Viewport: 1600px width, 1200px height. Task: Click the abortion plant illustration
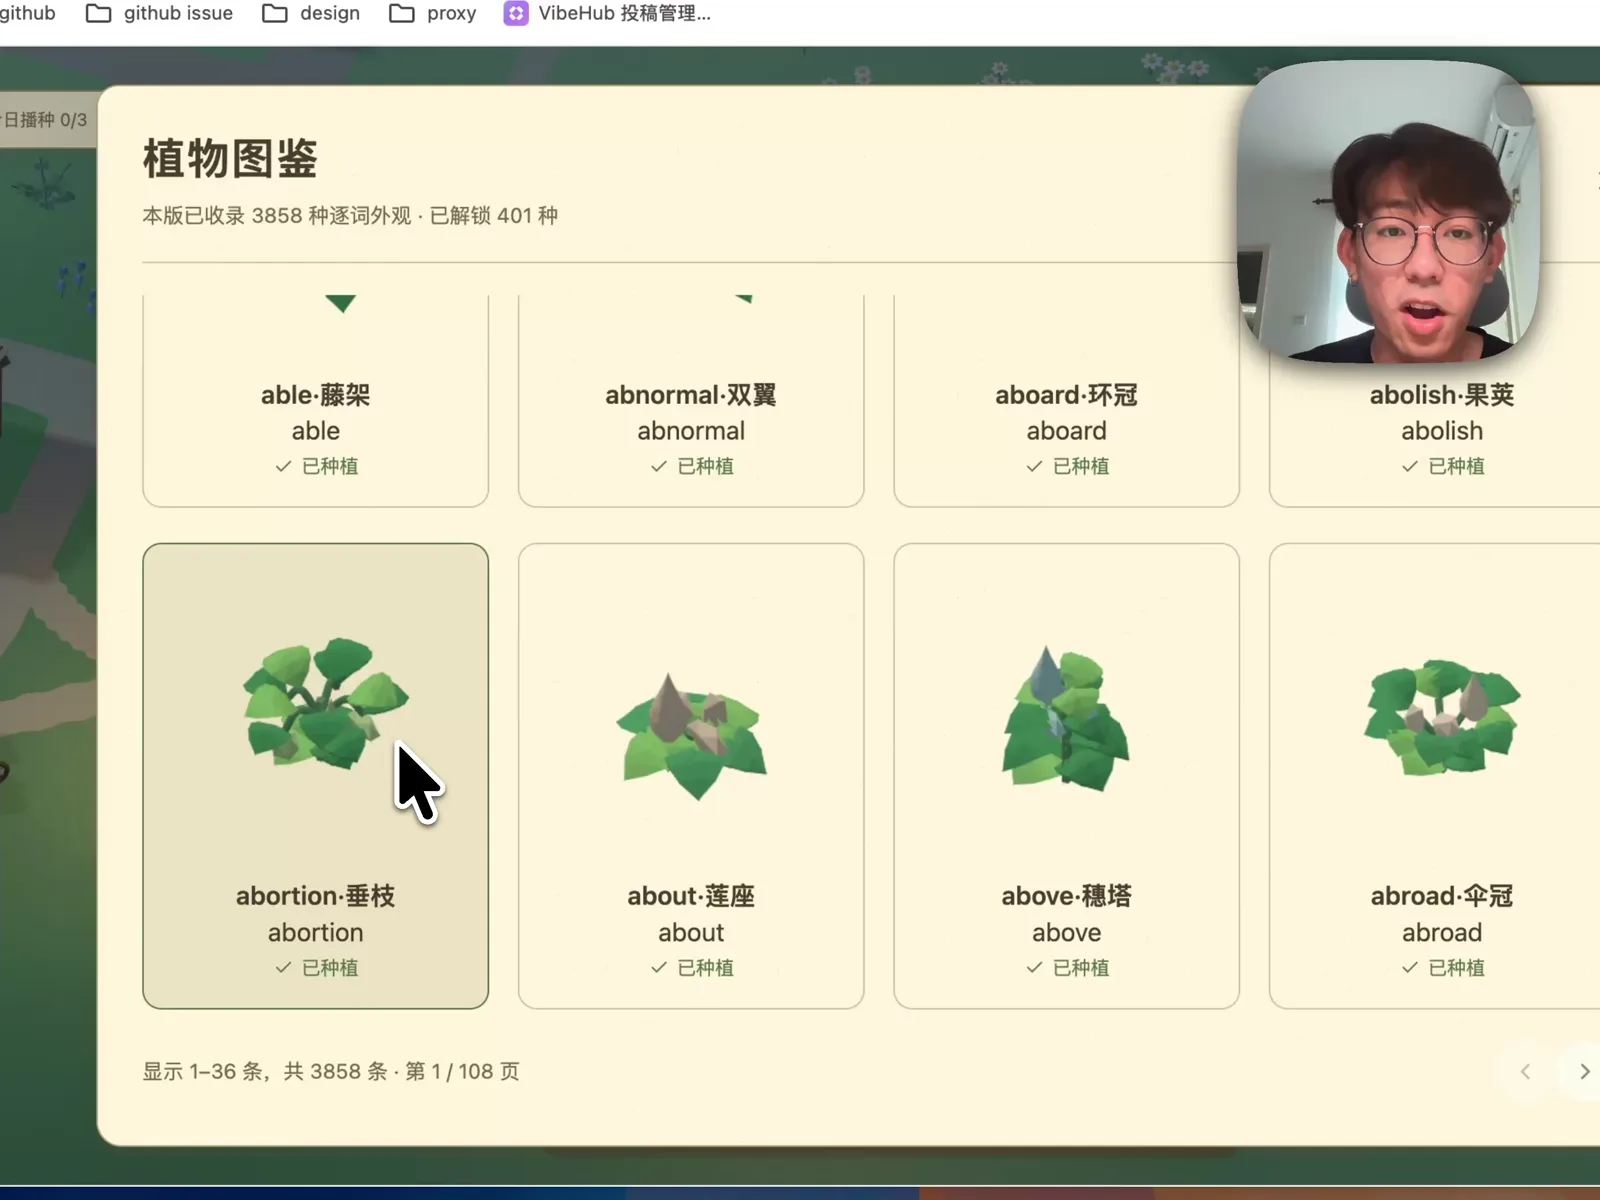[325, 703]
